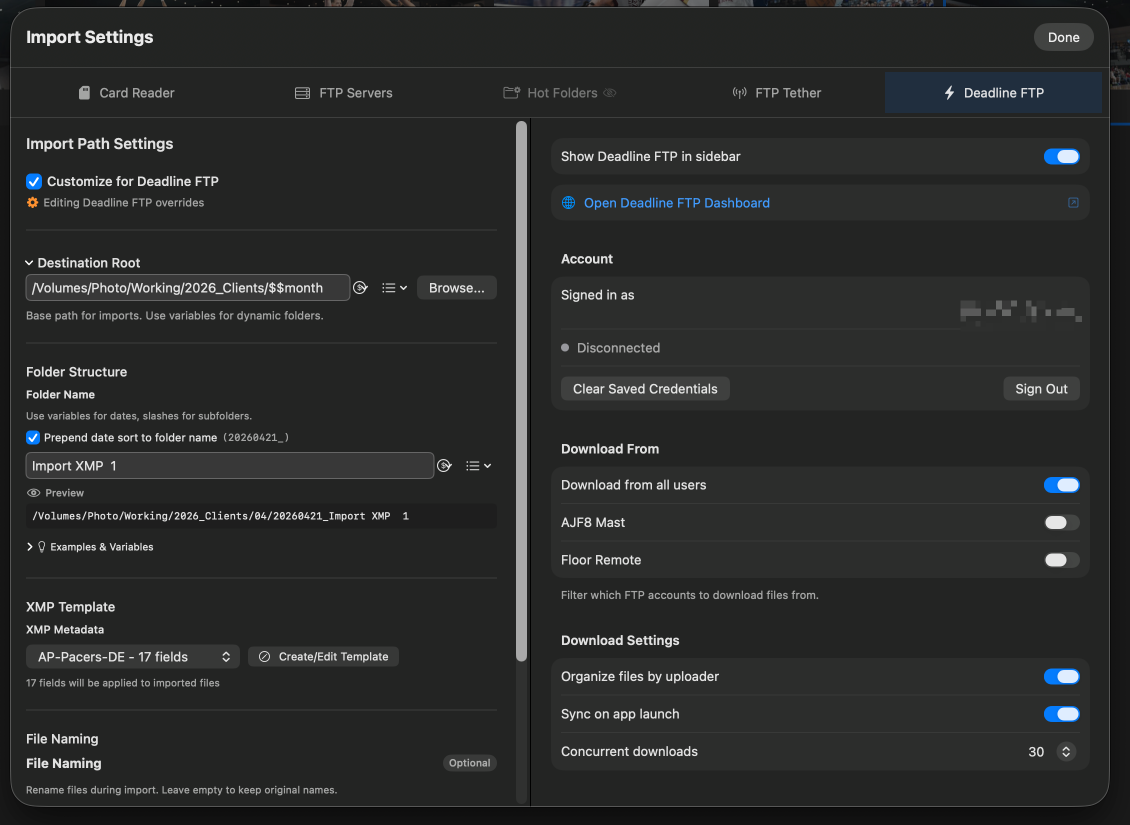Click the FTP Servers server icon
This screenshot has height=825, width=1130.
(x=303, y=93)
